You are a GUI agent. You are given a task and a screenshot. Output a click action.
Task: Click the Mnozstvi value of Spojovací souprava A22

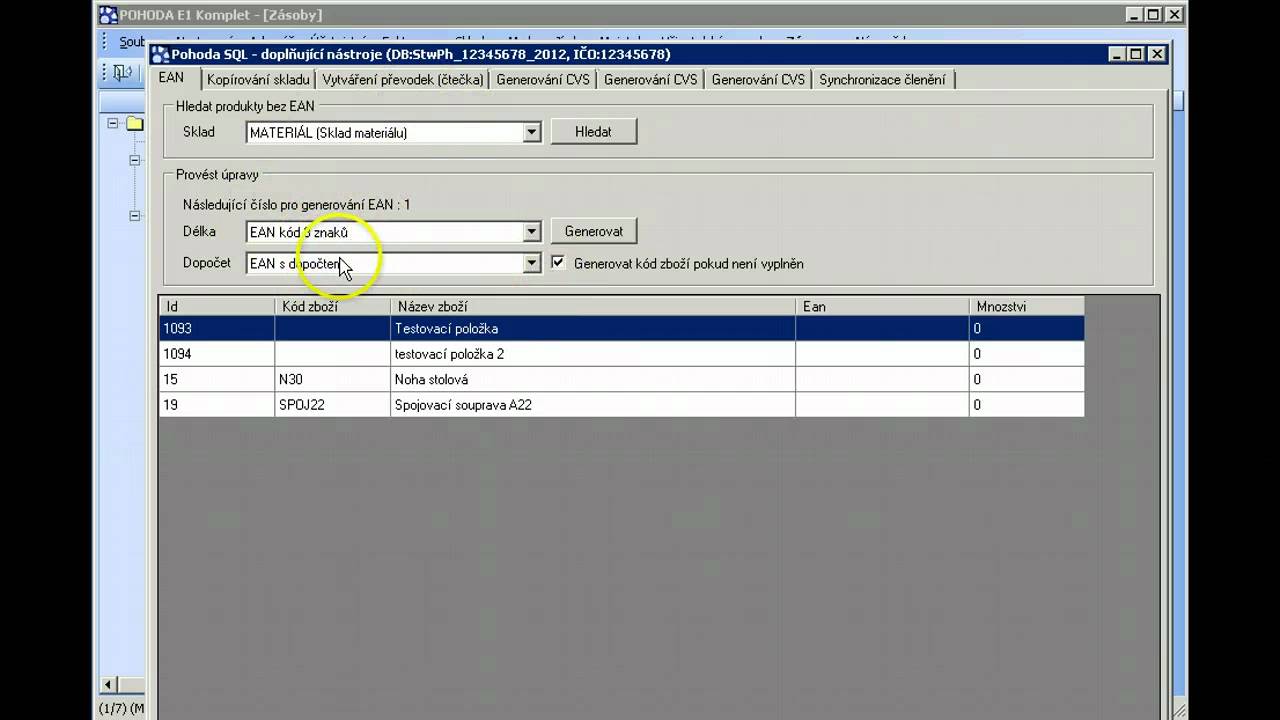tap(1026, 405)
